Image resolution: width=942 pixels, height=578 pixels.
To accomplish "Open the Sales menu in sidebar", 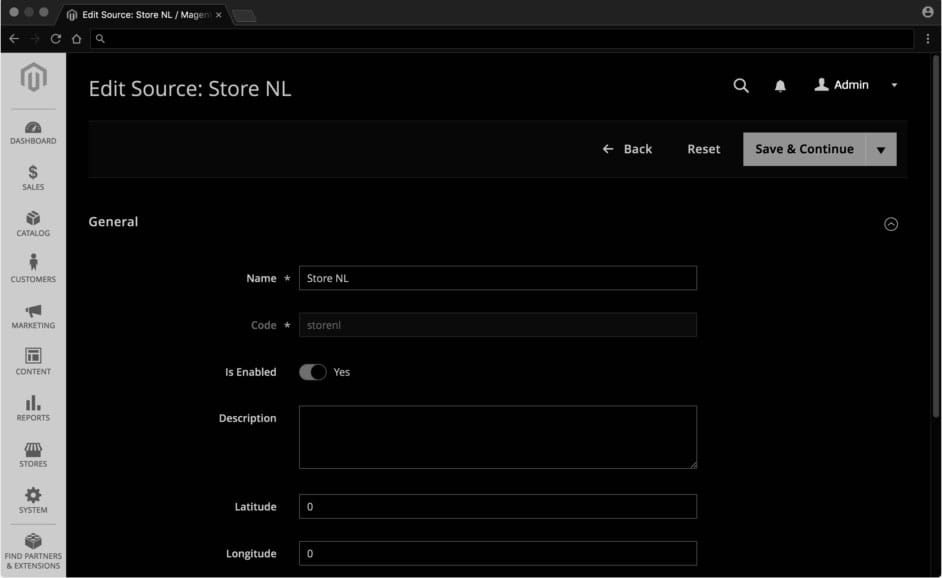I will [x=33, y=178].
